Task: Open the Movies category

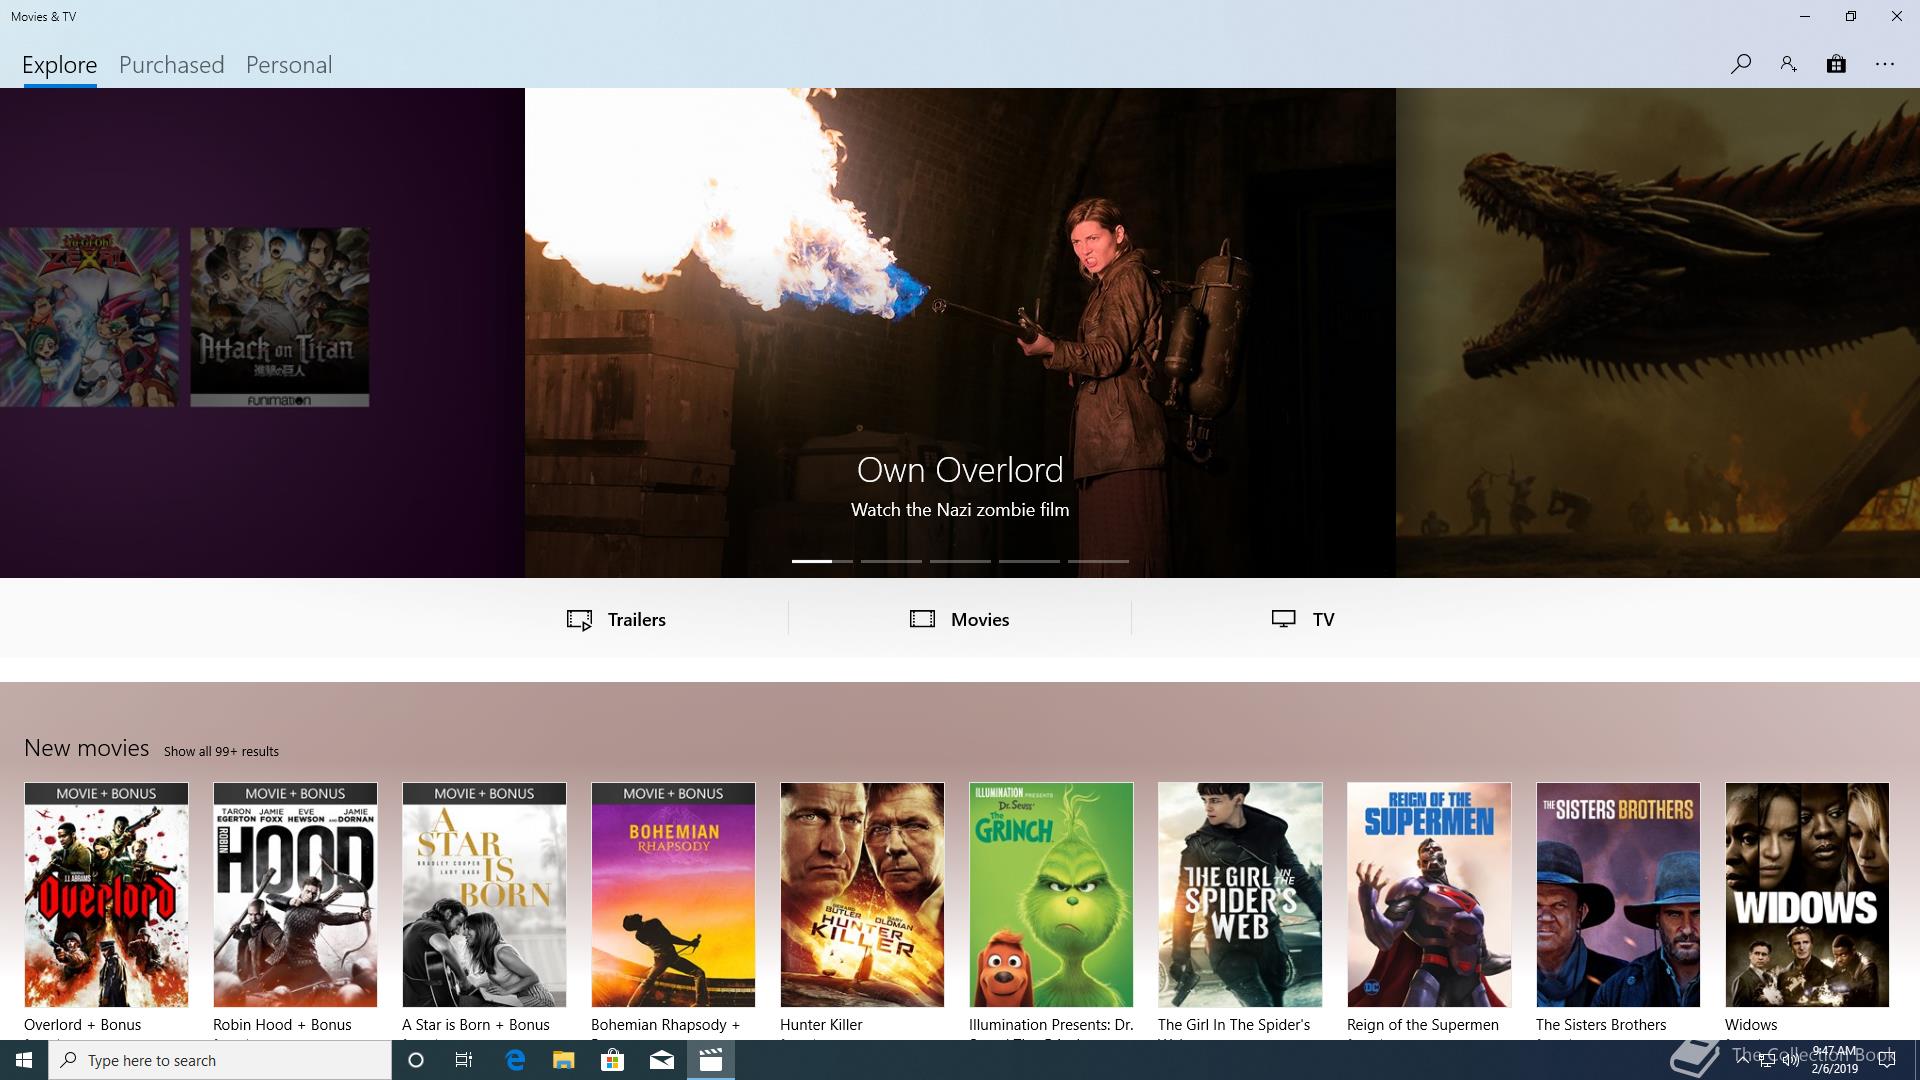Action: (960, 619)
